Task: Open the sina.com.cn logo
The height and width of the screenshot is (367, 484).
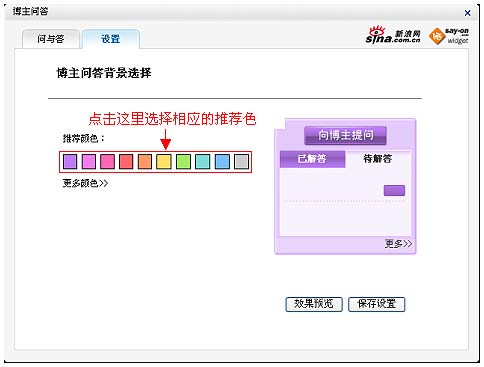Action: (x=393, y=35)
